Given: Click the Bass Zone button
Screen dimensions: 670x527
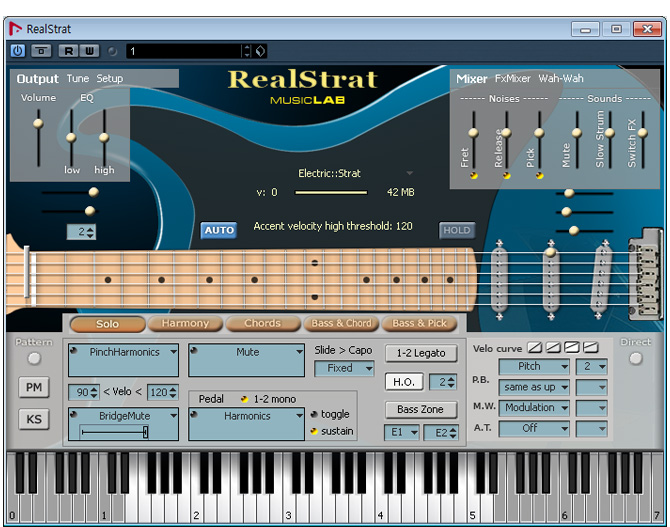Looking at the screenshot, I should tap(421, 409).
